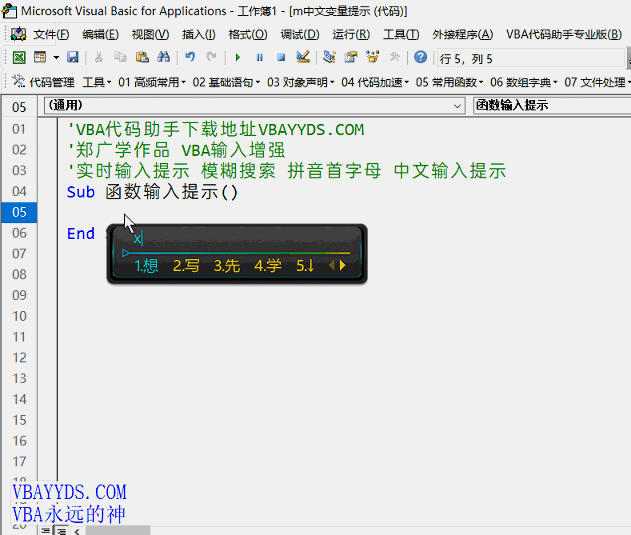
Task: Open the Toolbox icon
Action: point(394,58)
